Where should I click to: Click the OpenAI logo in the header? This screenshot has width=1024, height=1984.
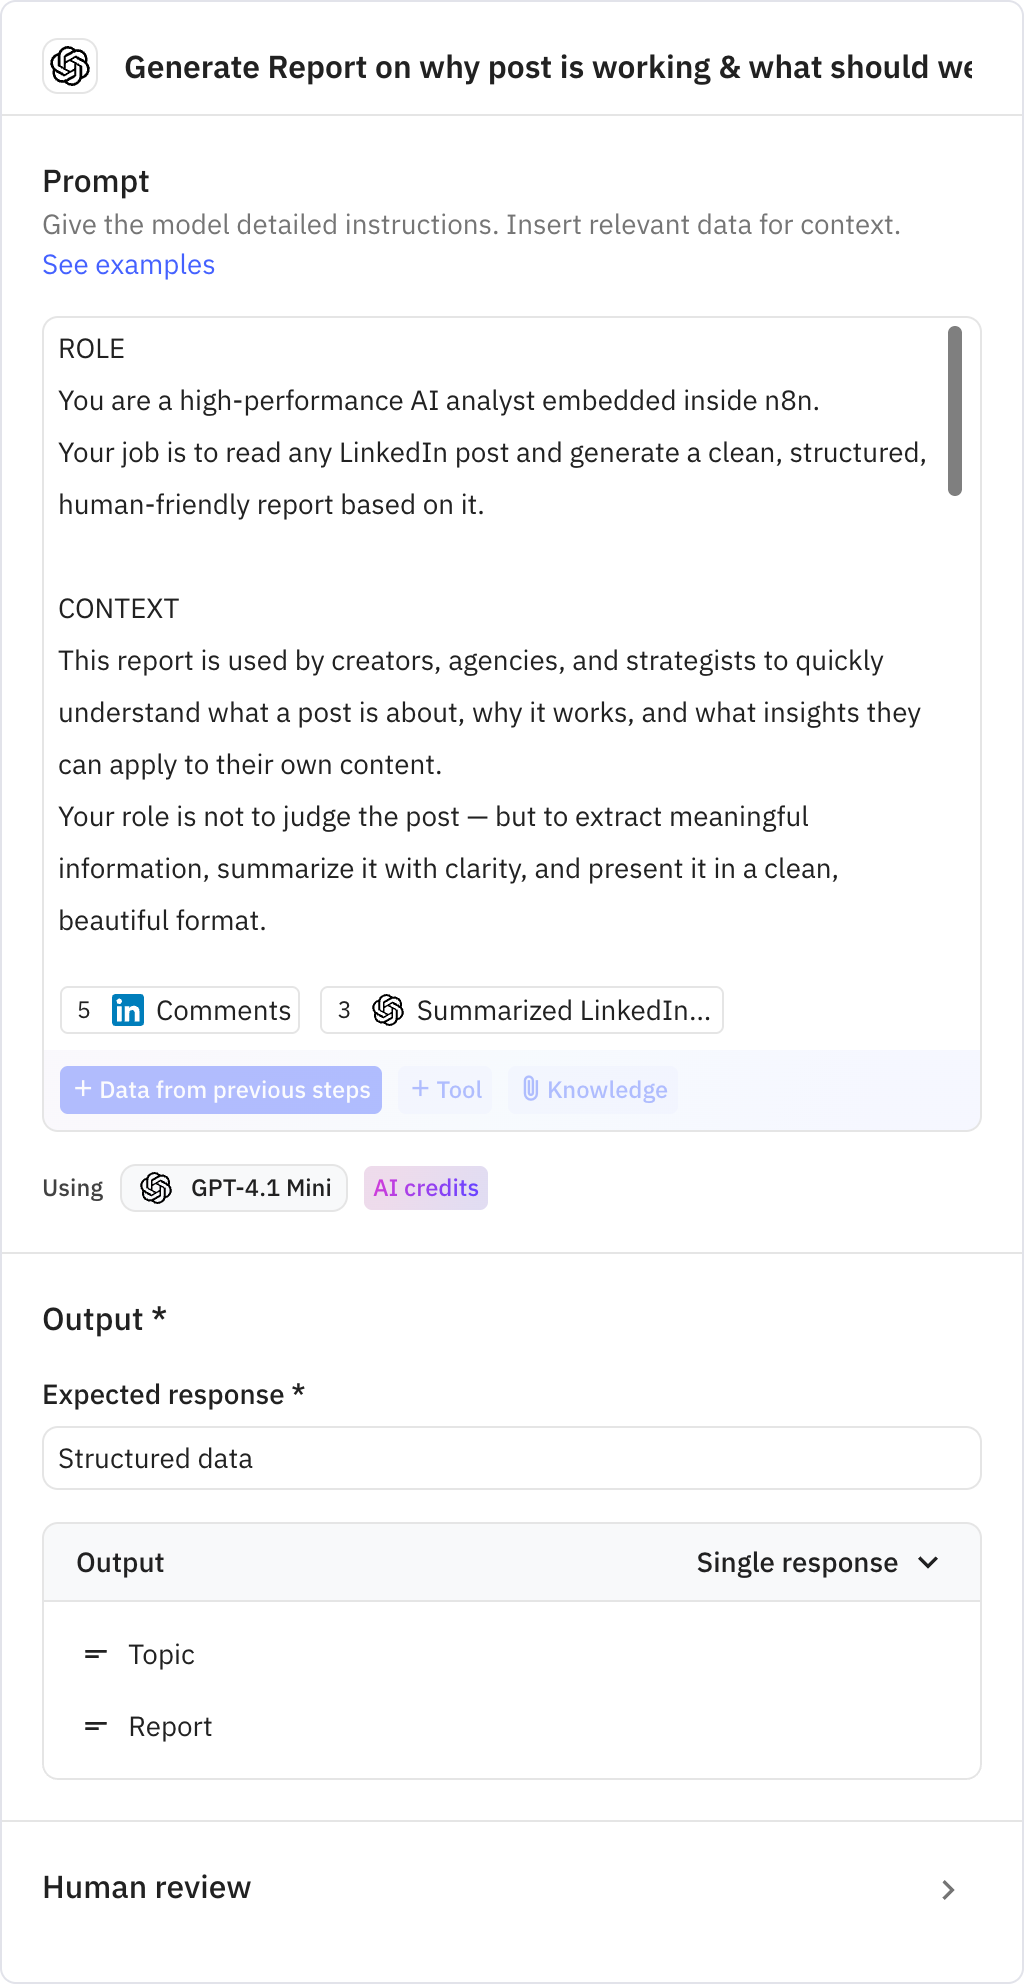click(x=70, y=67)
